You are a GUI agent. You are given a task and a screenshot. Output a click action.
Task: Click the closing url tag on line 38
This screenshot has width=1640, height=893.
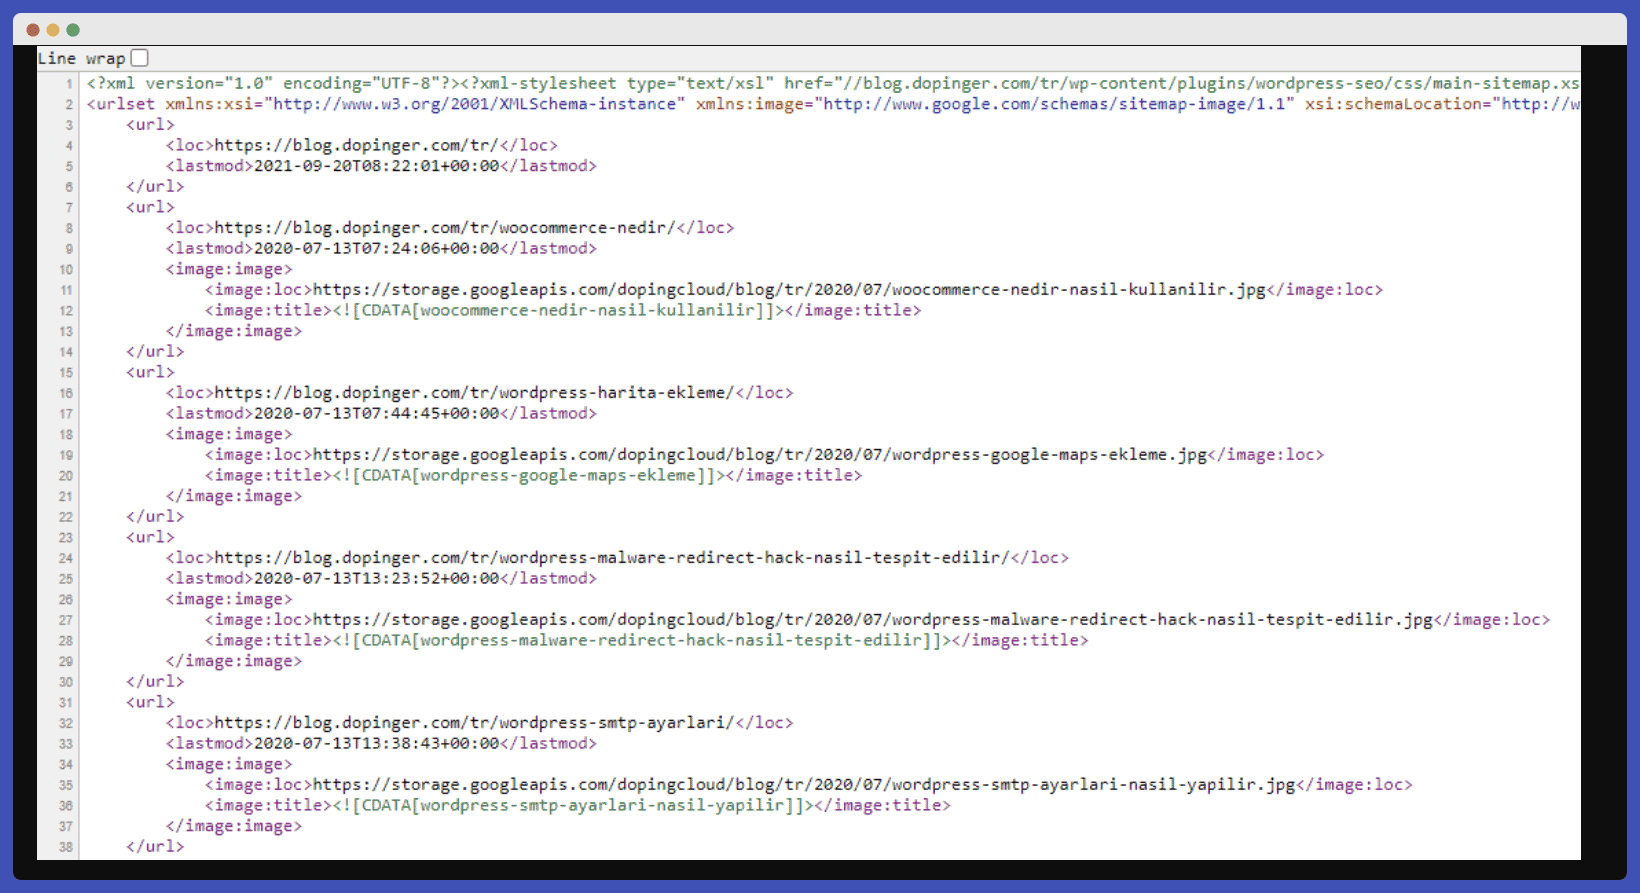click(155, 846)
